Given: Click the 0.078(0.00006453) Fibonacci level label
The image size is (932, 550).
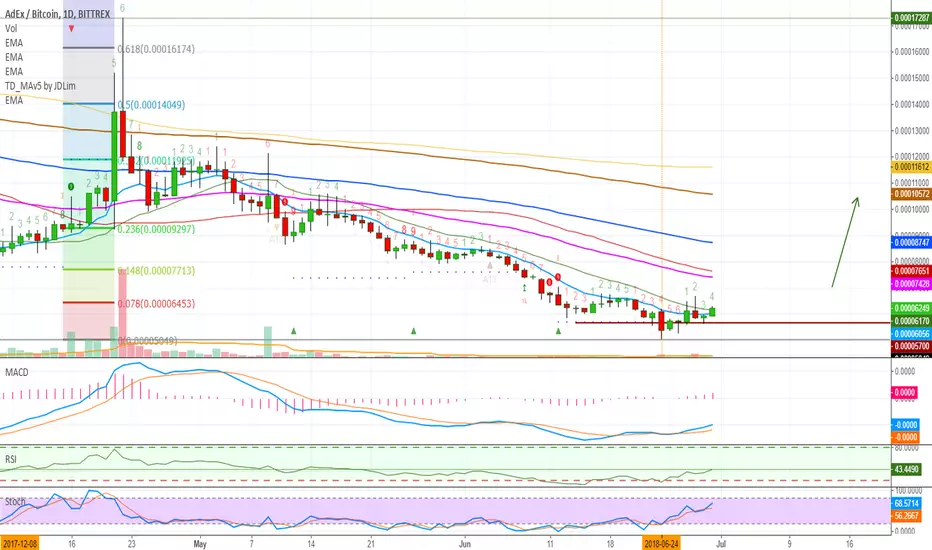Looking at the screenshot, I should pos(156,304).
